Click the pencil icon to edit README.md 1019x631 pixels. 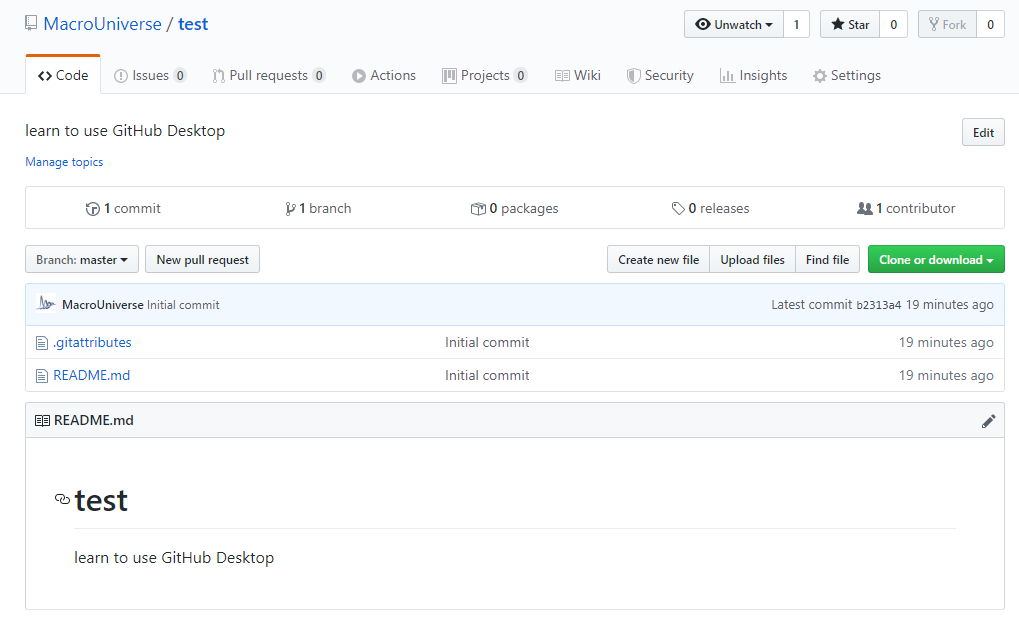tap(988, 421)
